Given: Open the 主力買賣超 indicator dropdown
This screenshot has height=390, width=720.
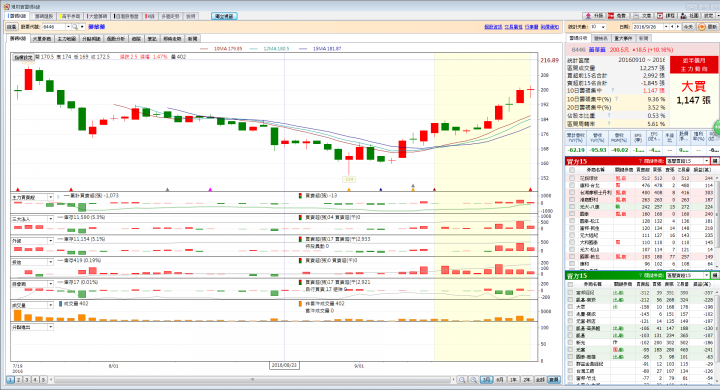Looking at the screenshot, I should 51,198.
